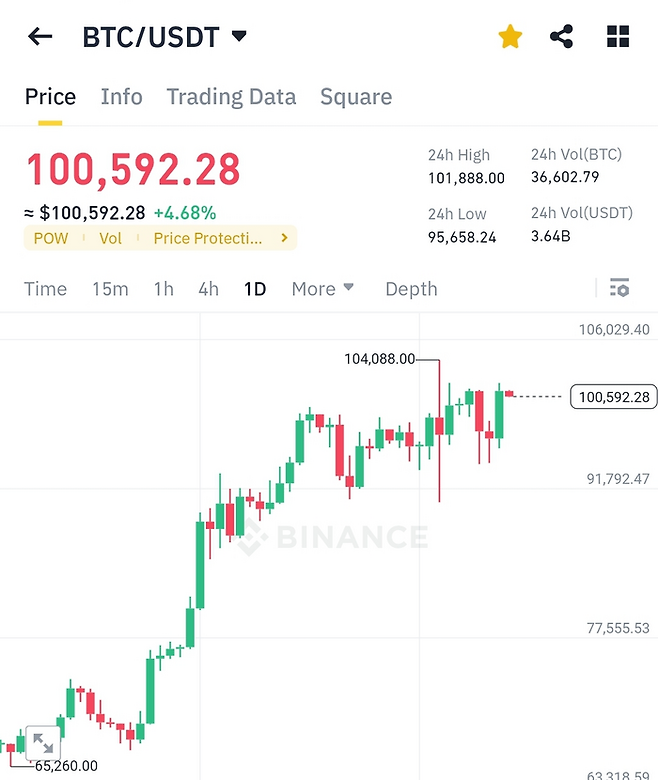Screen dimensions: 658x780
Task: Expand the More timeframes dropdown
Action: click(322, 289)
